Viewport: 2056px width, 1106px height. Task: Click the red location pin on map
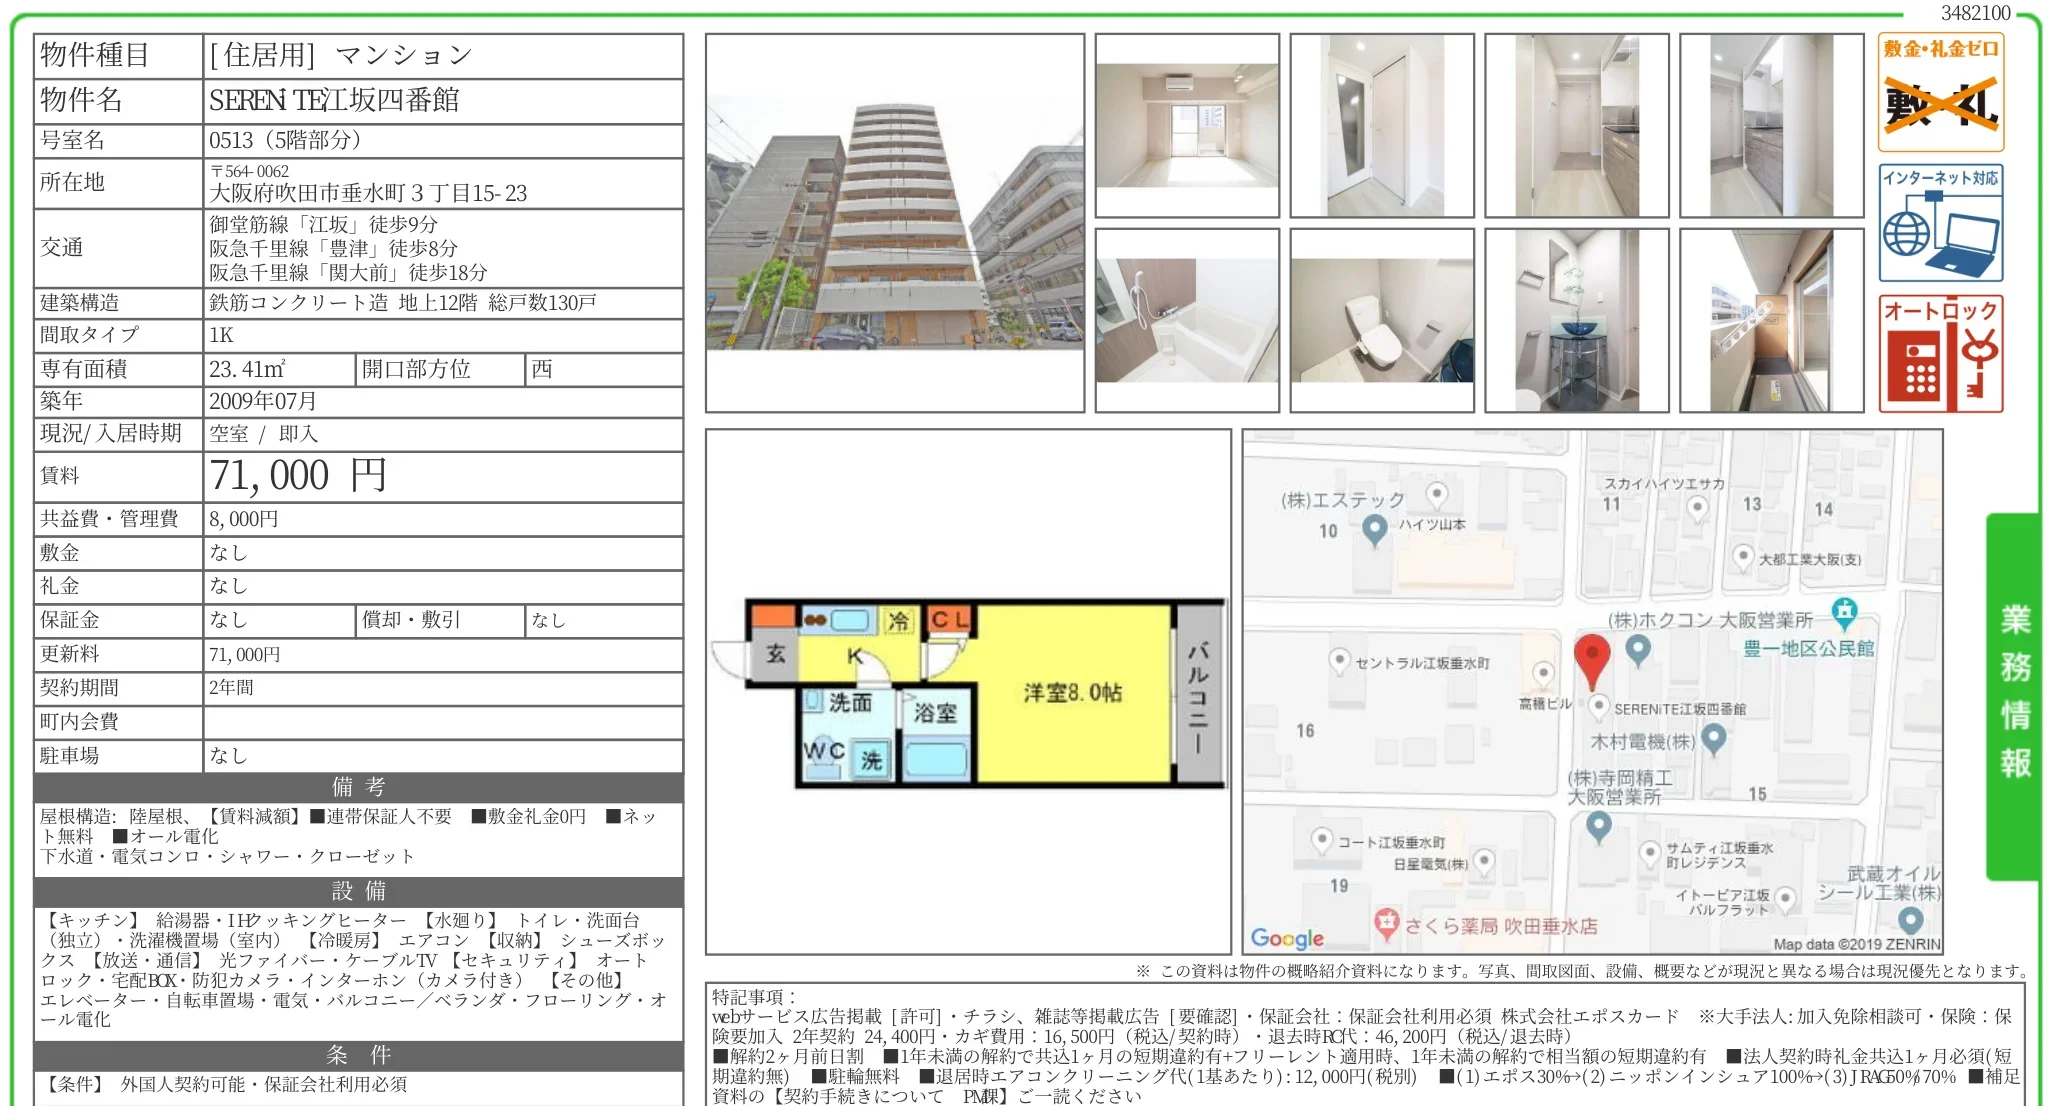click(1592, 661)
